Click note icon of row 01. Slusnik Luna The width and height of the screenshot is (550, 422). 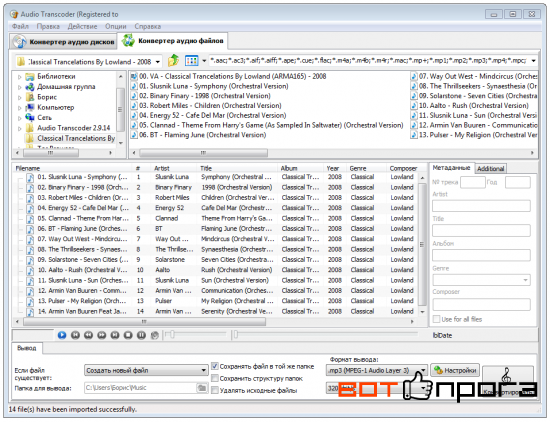tap(31, 177)
